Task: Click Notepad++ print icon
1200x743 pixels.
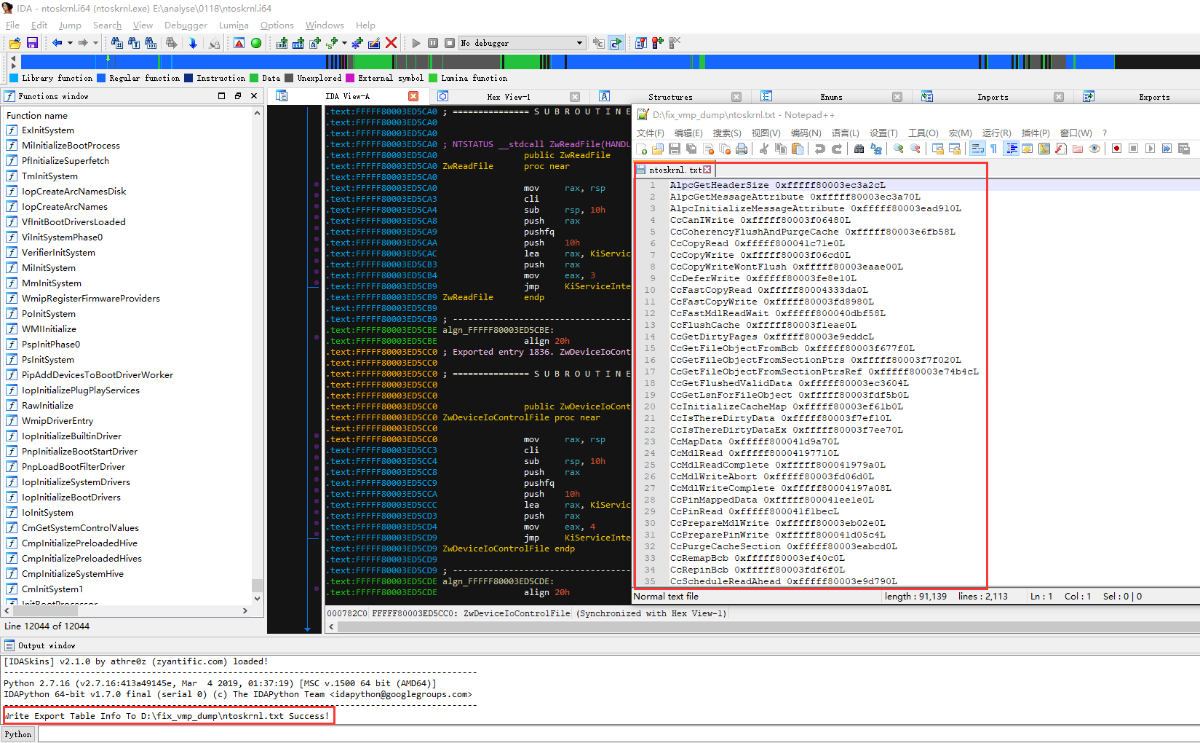Action: [741, 148]
